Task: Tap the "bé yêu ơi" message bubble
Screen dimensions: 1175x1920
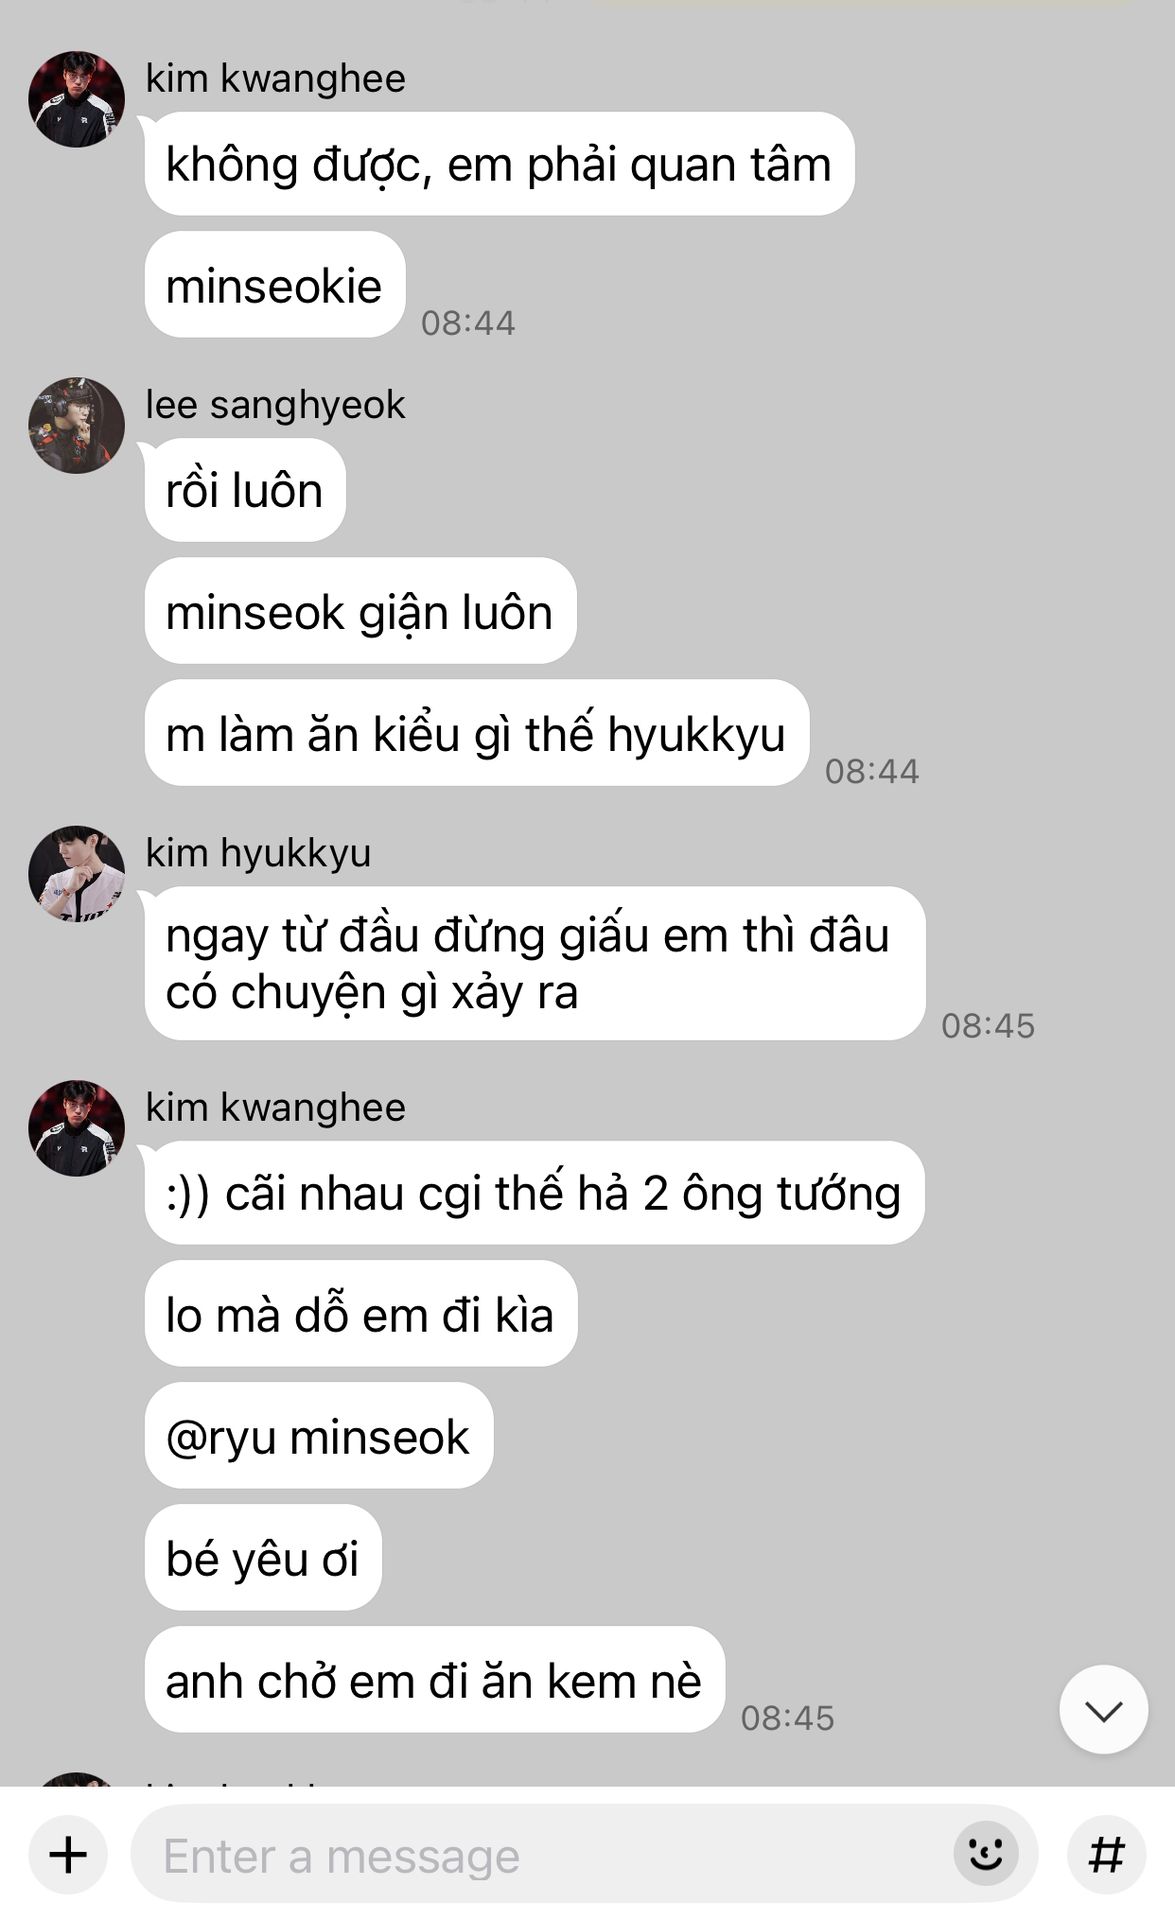Action: pyautogui.click(x=263, y=1559)
